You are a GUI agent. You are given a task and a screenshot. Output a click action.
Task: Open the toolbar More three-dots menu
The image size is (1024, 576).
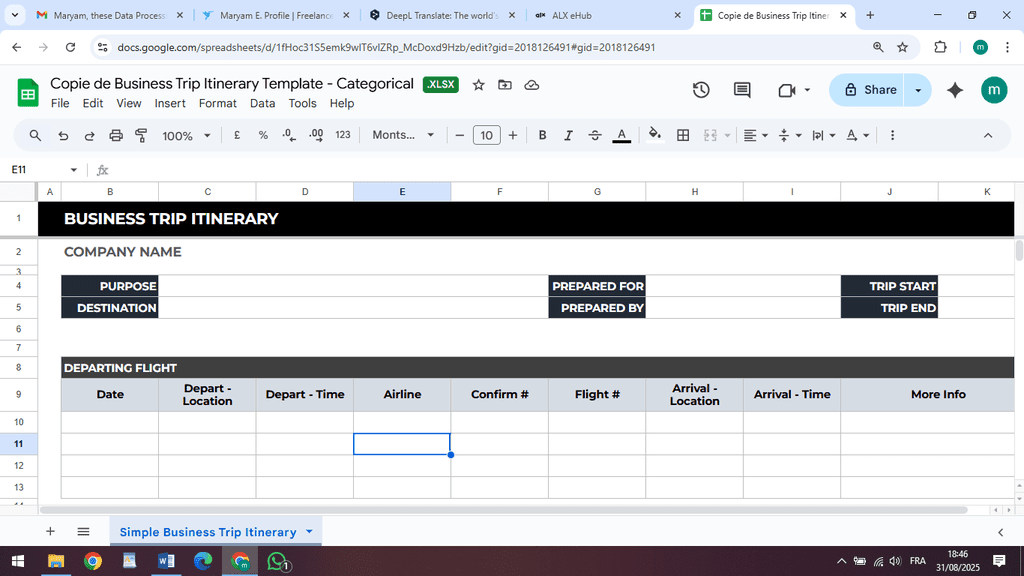pyautogui.click(x=892, y=135)
